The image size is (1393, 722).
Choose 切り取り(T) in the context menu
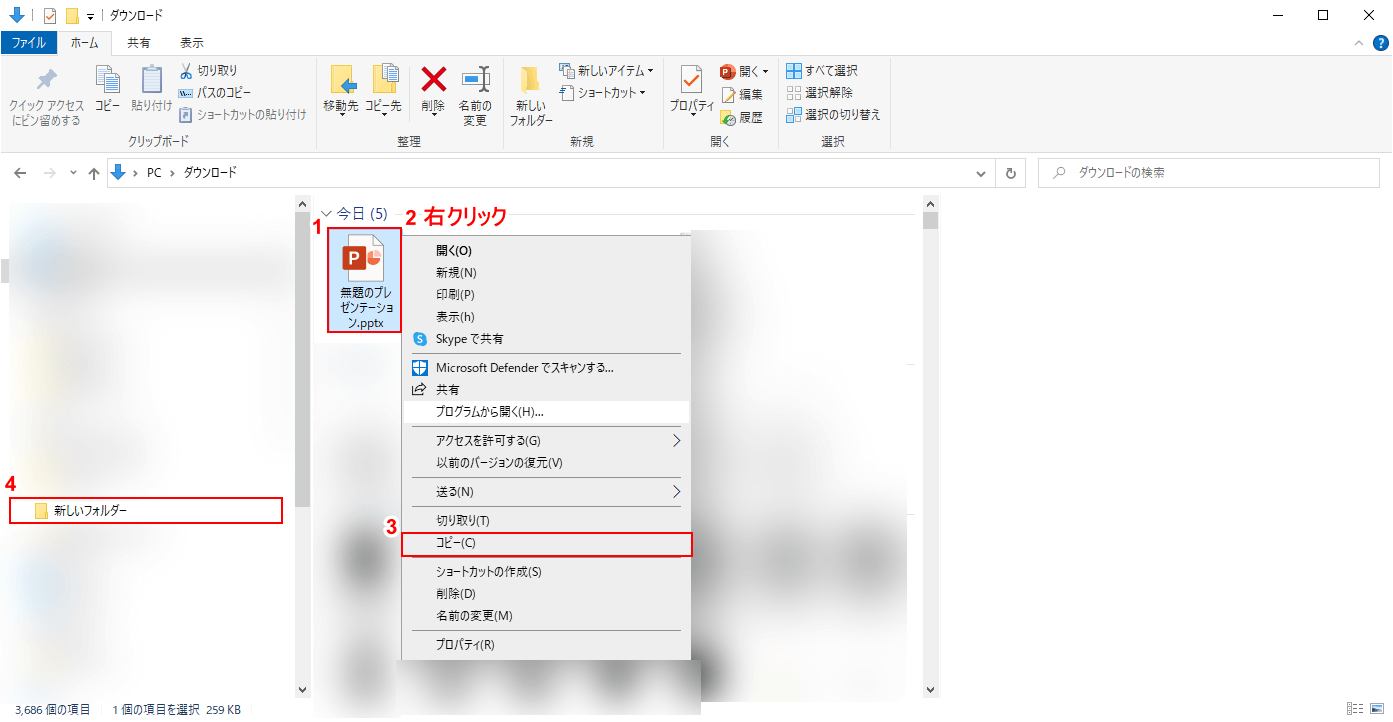(546, 520)
